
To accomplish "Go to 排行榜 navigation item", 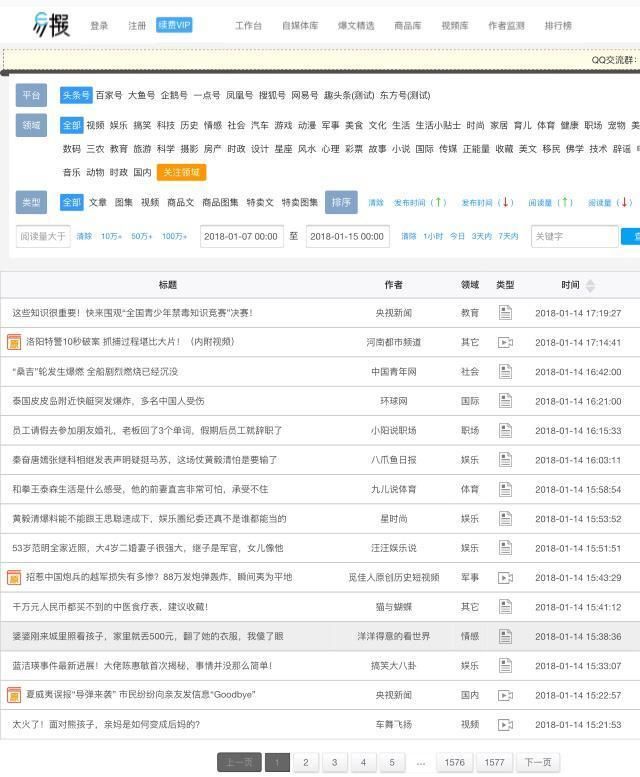I will pos(558,25).
